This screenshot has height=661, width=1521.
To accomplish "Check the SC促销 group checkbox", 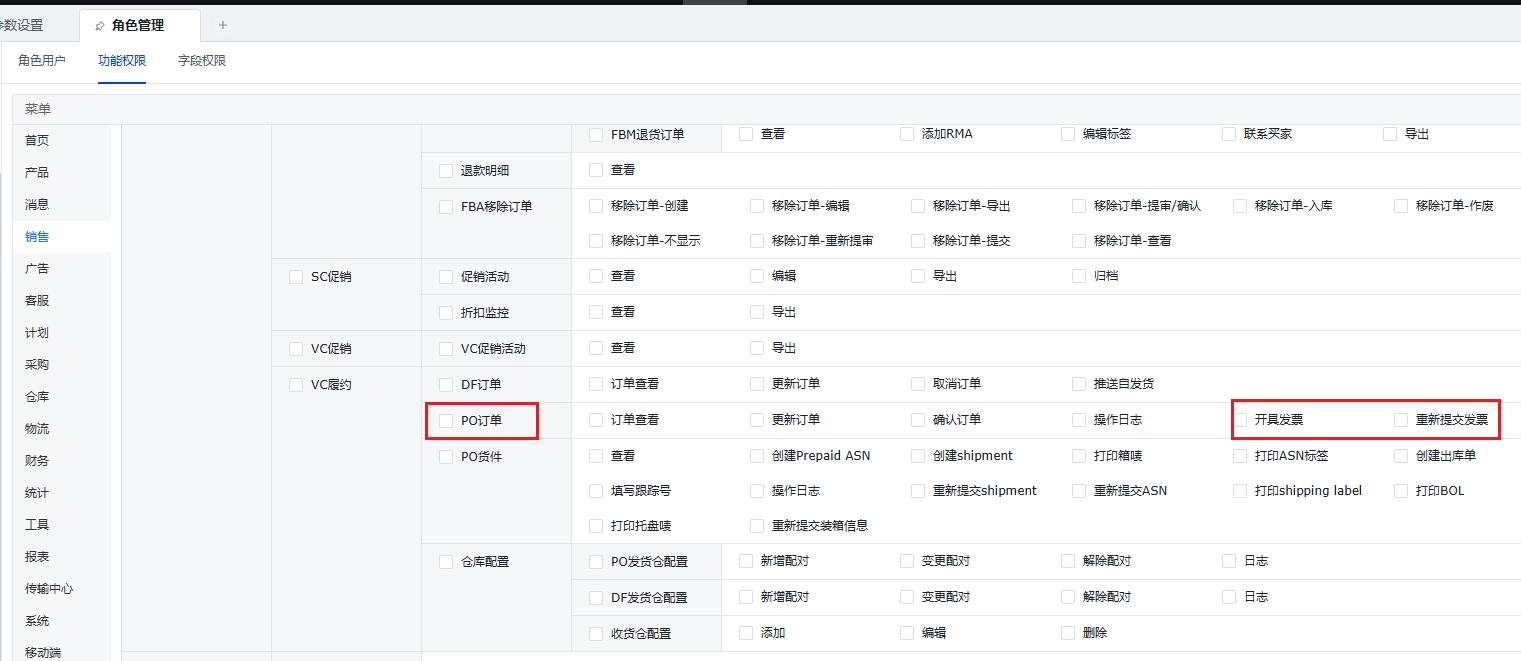I will 296,277.
